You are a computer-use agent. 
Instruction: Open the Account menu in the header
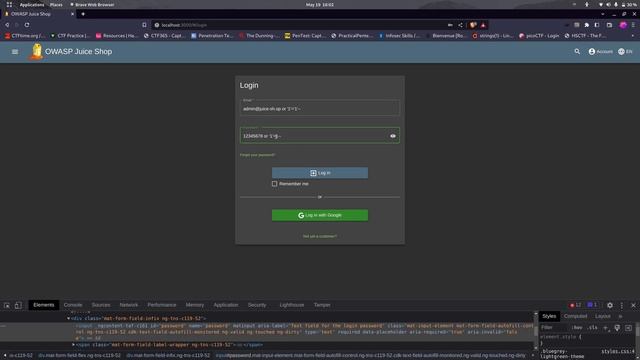point(600,51)
